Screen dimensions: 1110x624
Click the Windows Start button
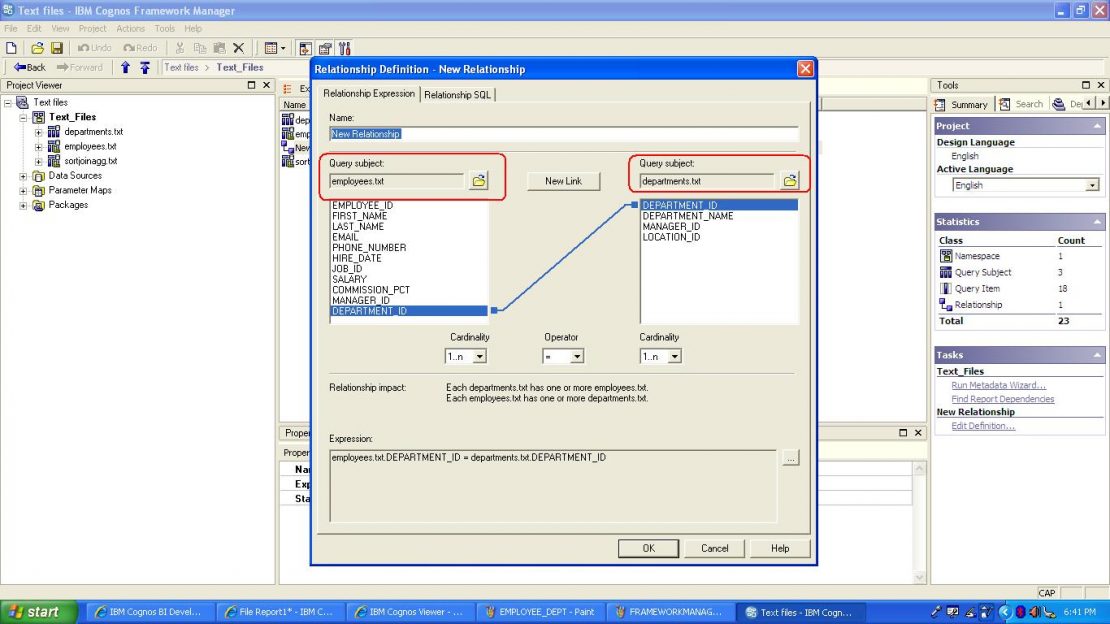[x=39, y=612]
